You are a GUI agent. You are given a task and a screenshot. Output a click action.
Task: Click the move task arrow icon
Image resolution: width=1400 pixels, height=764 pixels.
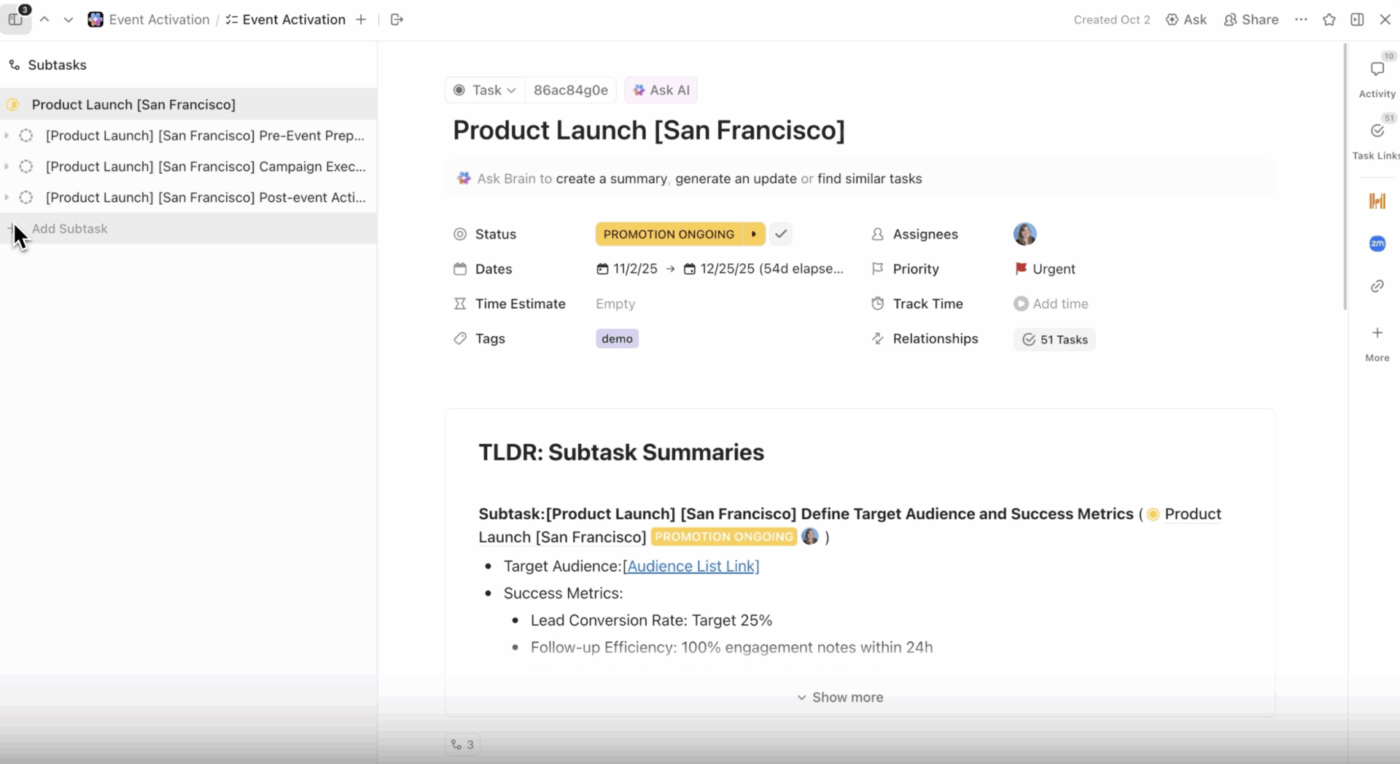397,19
